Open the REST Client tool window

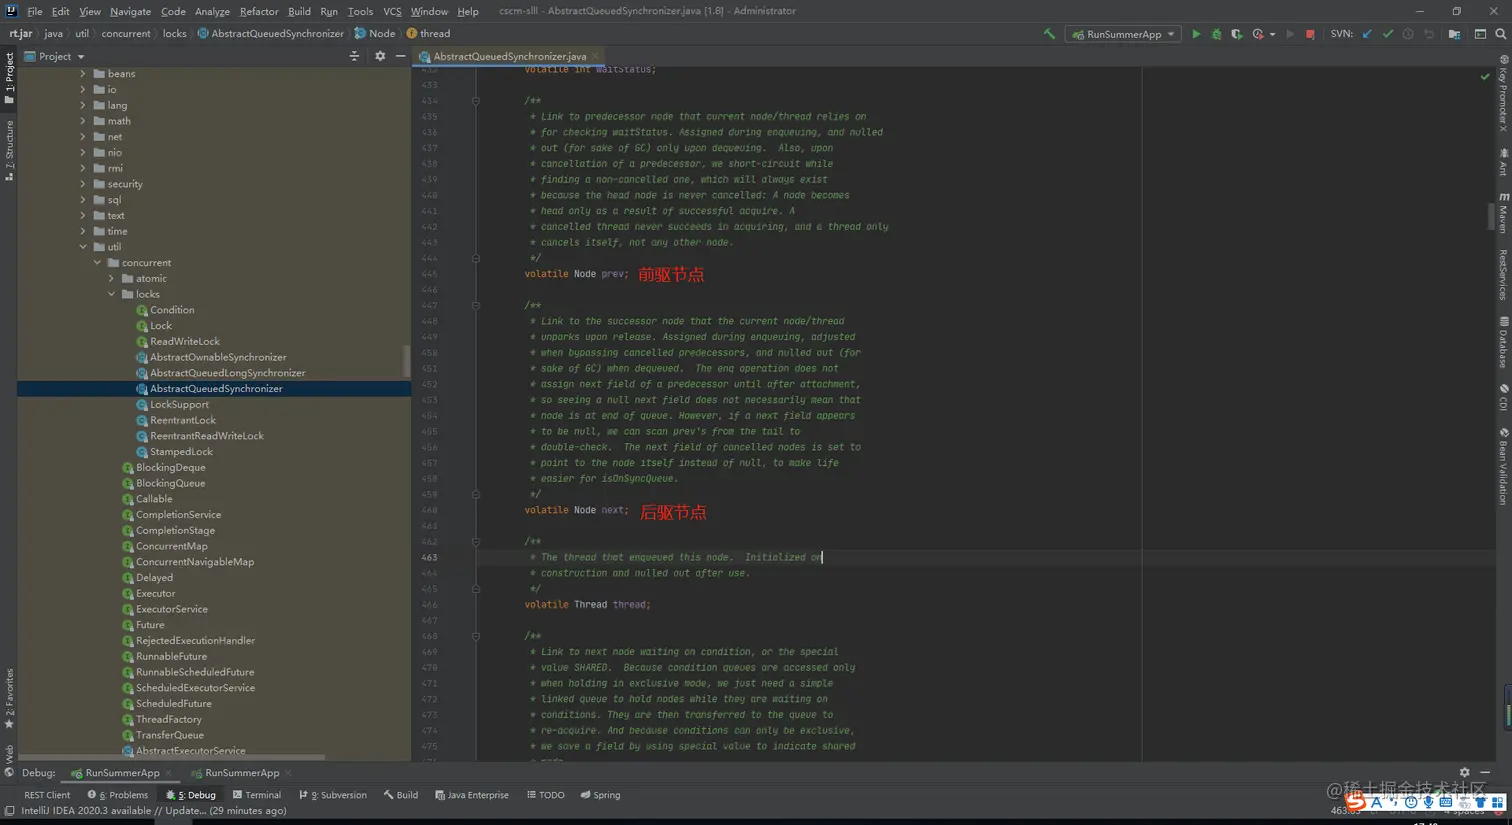point(47,795)
